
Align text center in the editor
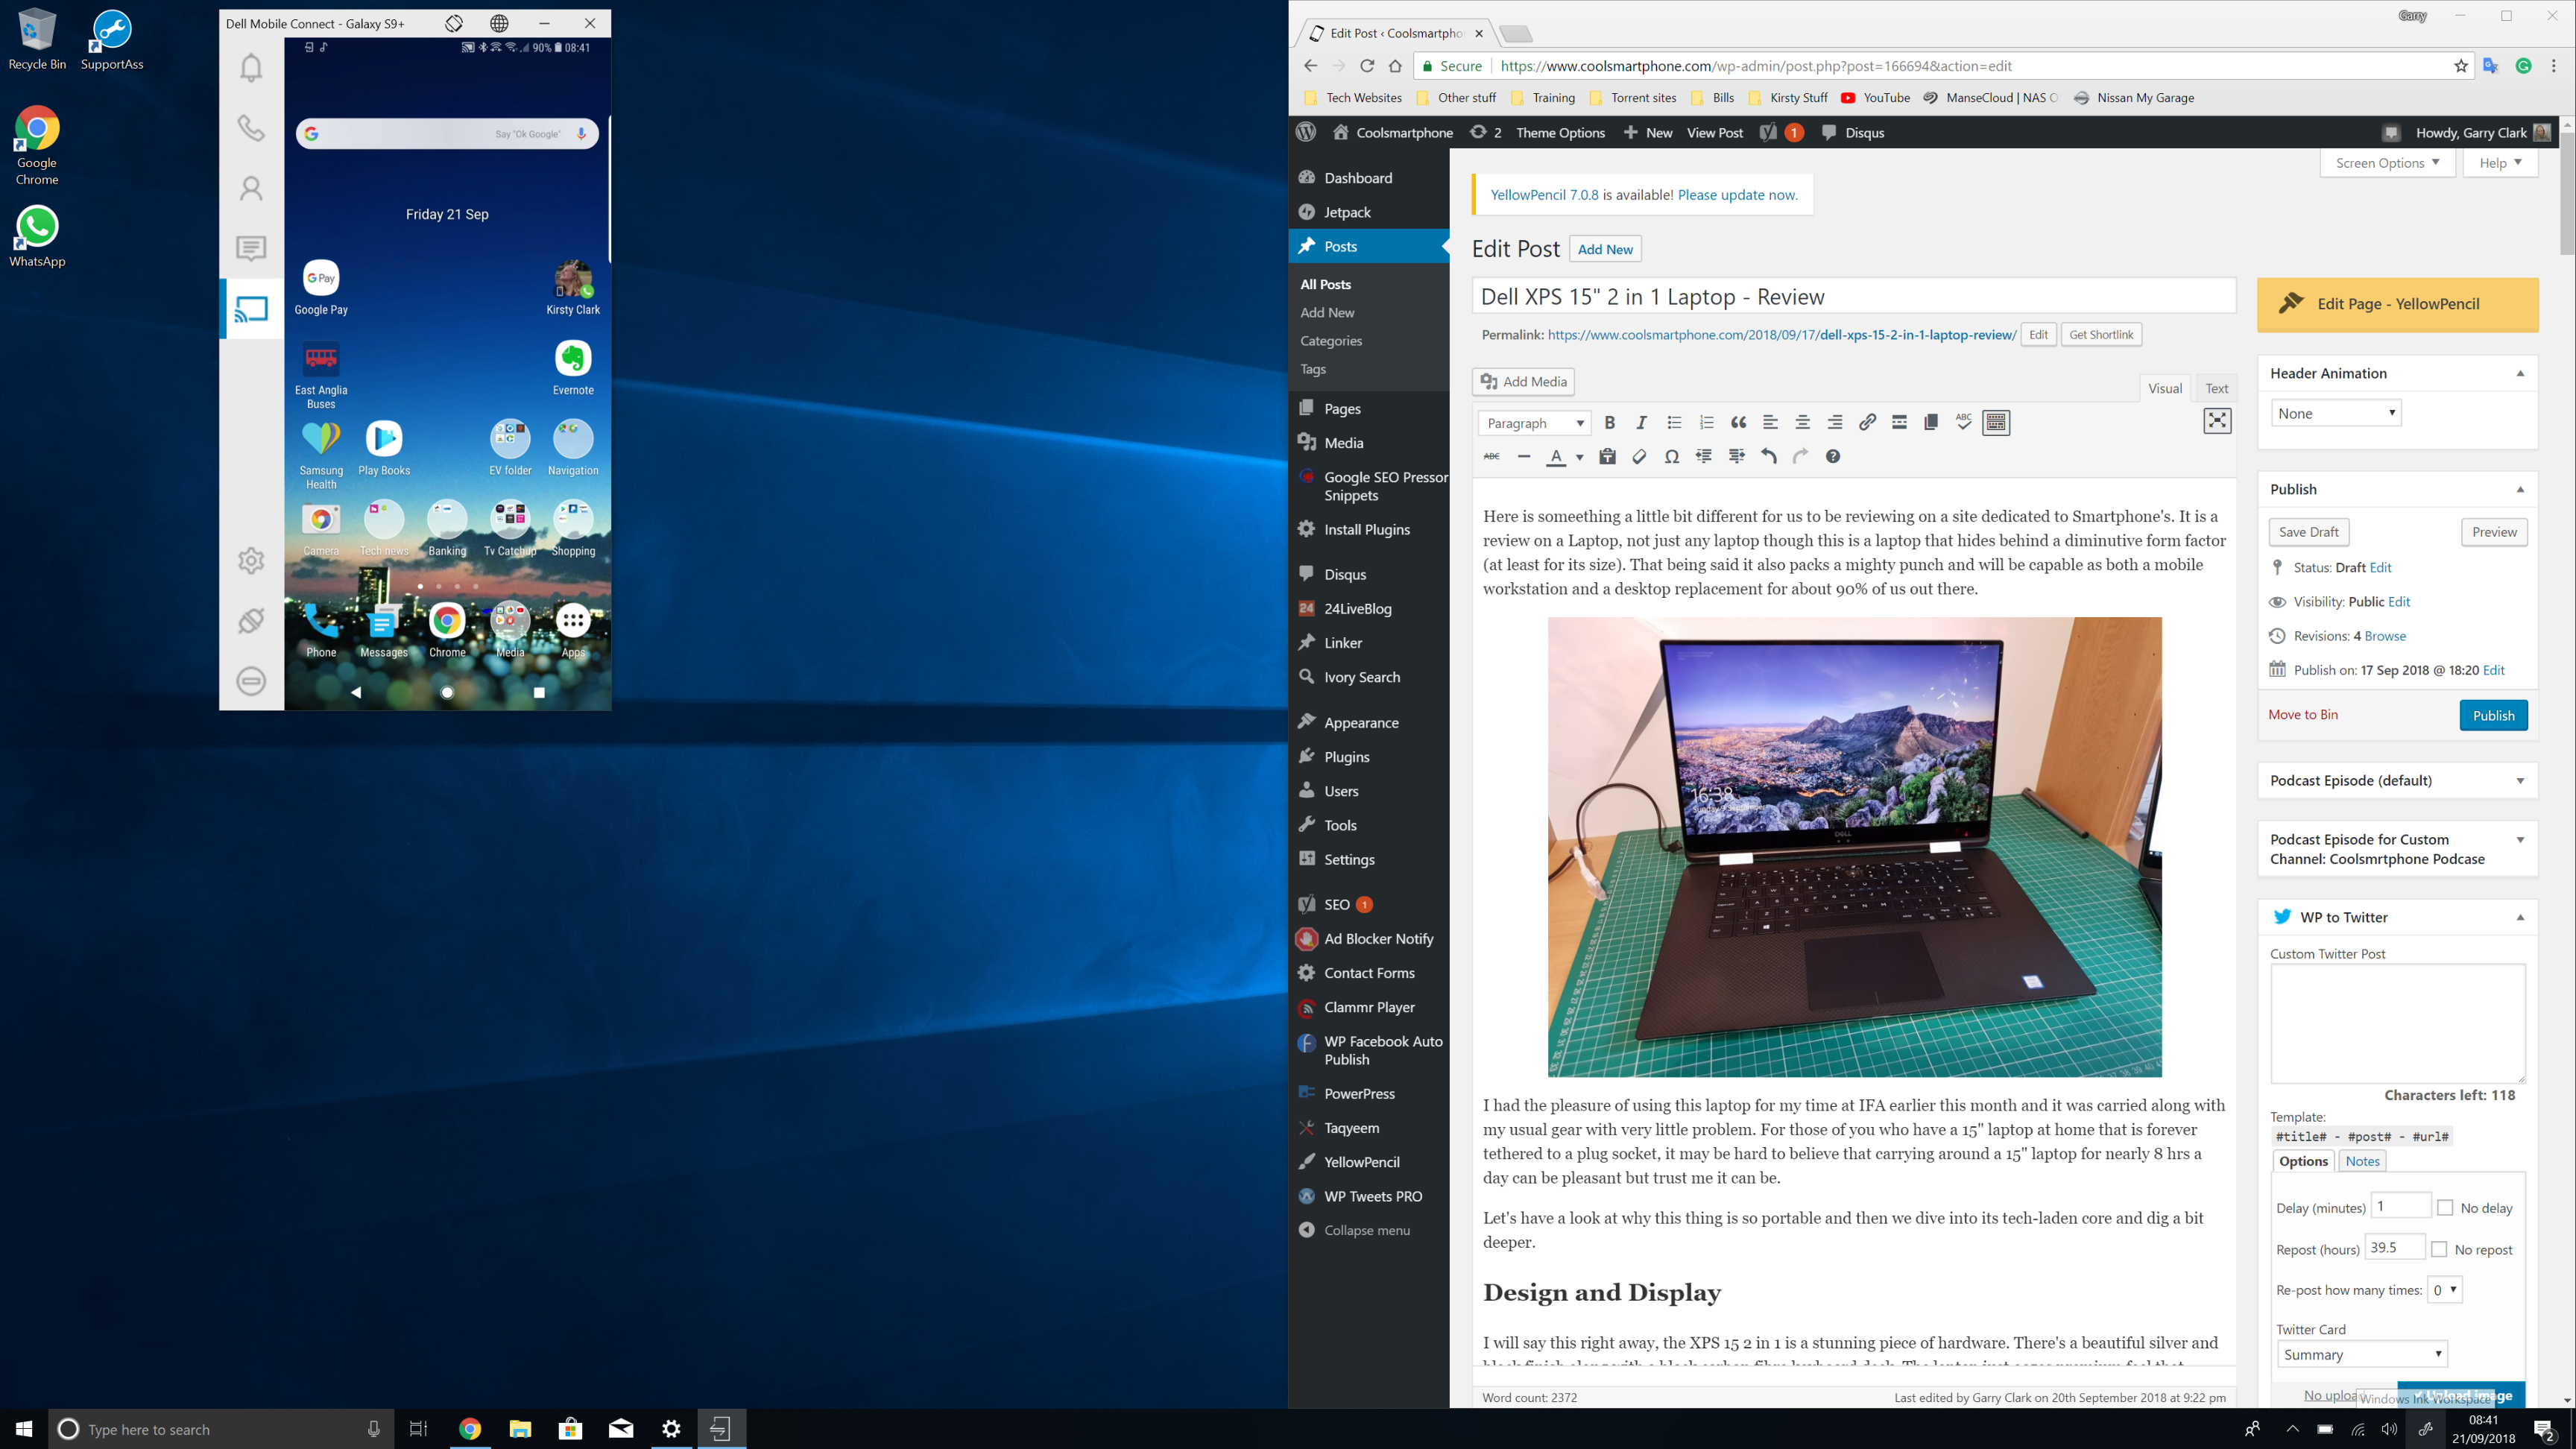(1802, 423)
